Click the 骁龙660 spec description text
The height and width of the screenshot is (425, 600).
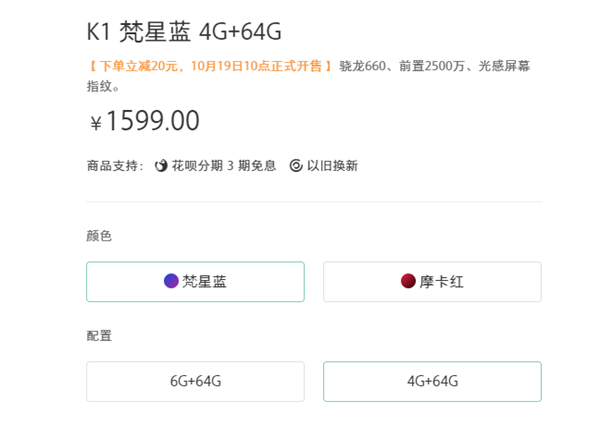(361, 66)
